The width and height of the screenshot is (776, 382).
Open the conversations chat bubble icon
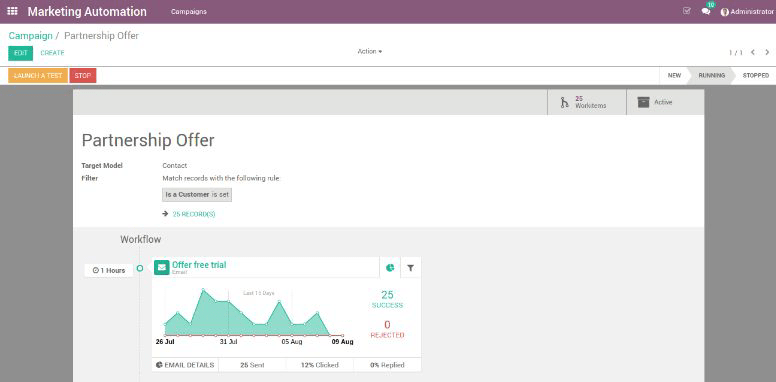(x=706, y=11)
